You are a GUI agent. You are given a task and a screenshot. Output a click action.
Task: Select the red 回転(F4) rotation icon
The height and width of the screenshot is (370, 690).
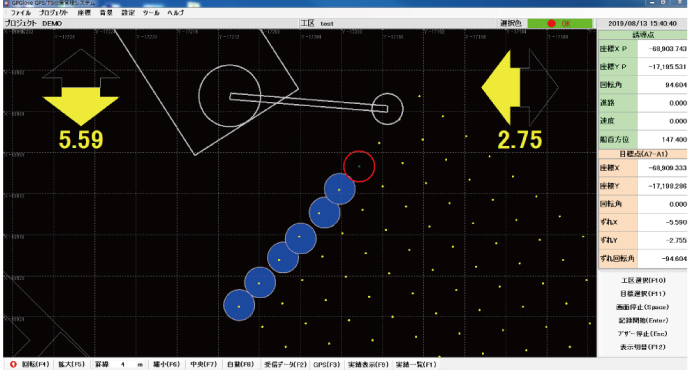point(13,364)
